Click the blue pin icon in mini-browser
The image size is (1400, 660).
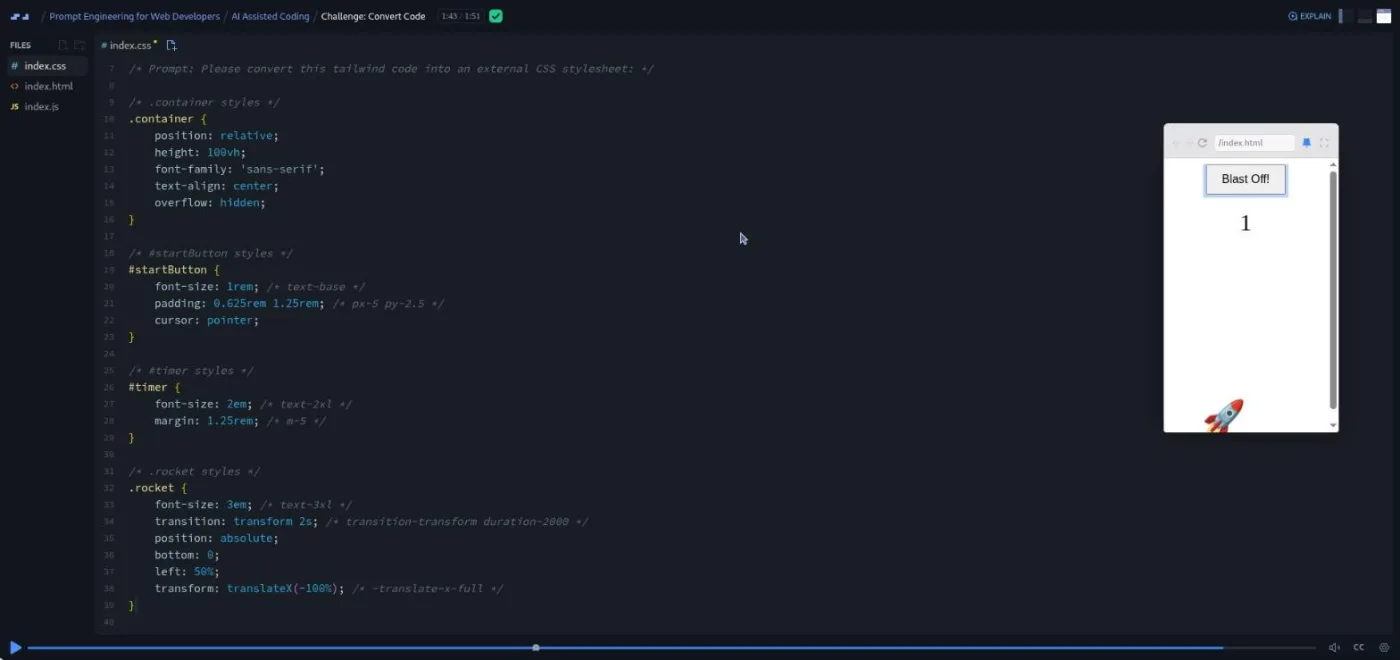click(x=1306, y=143)
